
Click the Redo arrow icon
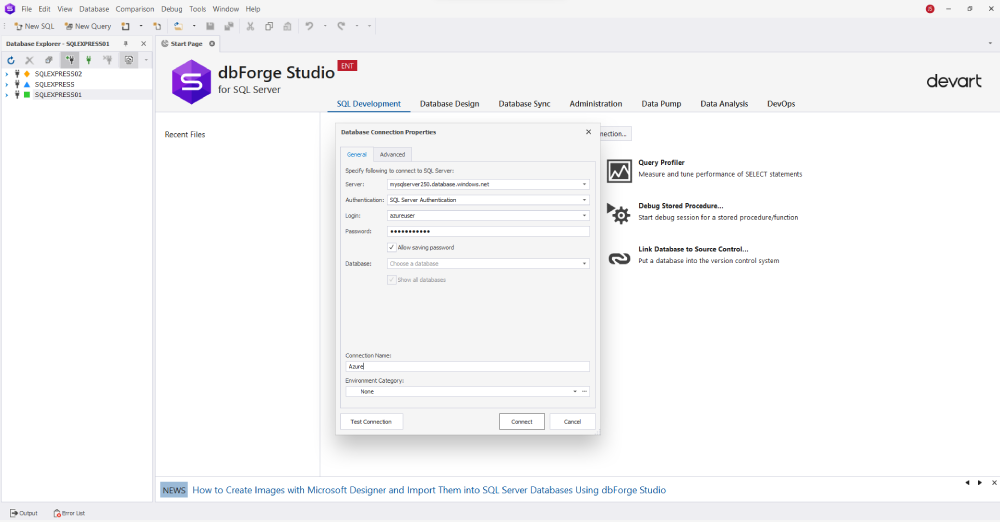click(x=341, y=26)
